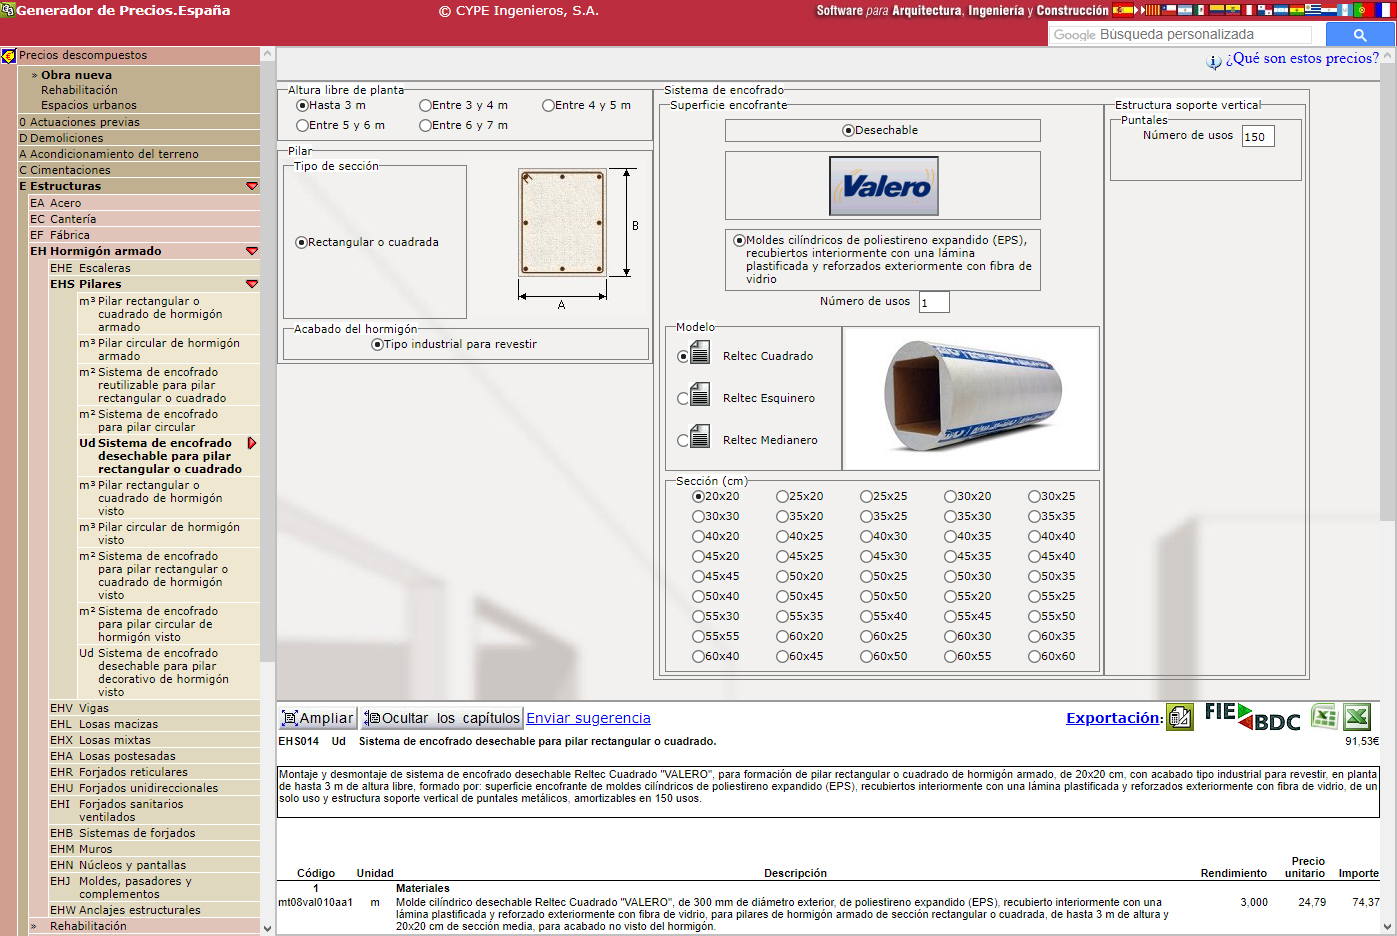
Task: Select the Reltec Medianero model radio
Action: point(683,440)
